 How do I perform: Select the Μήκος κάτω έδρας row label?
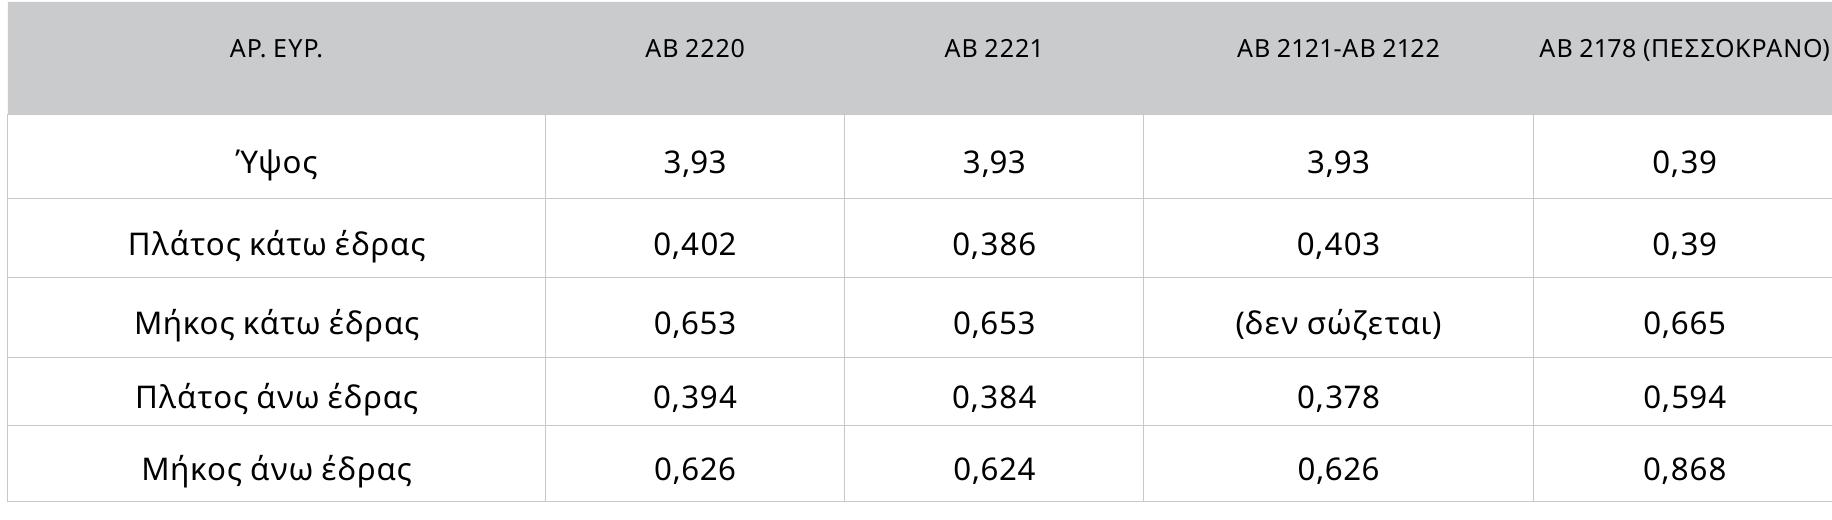(276, 323)
